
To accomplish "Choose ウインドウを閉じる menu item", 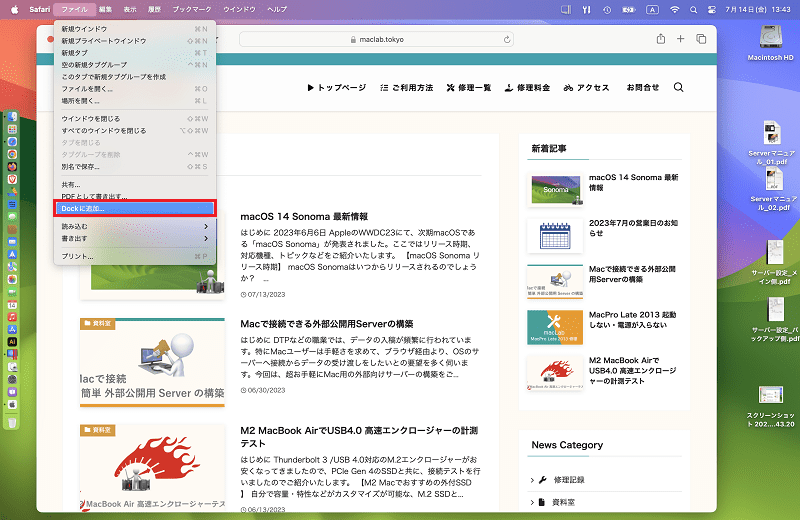I will [x=135, y=118].
